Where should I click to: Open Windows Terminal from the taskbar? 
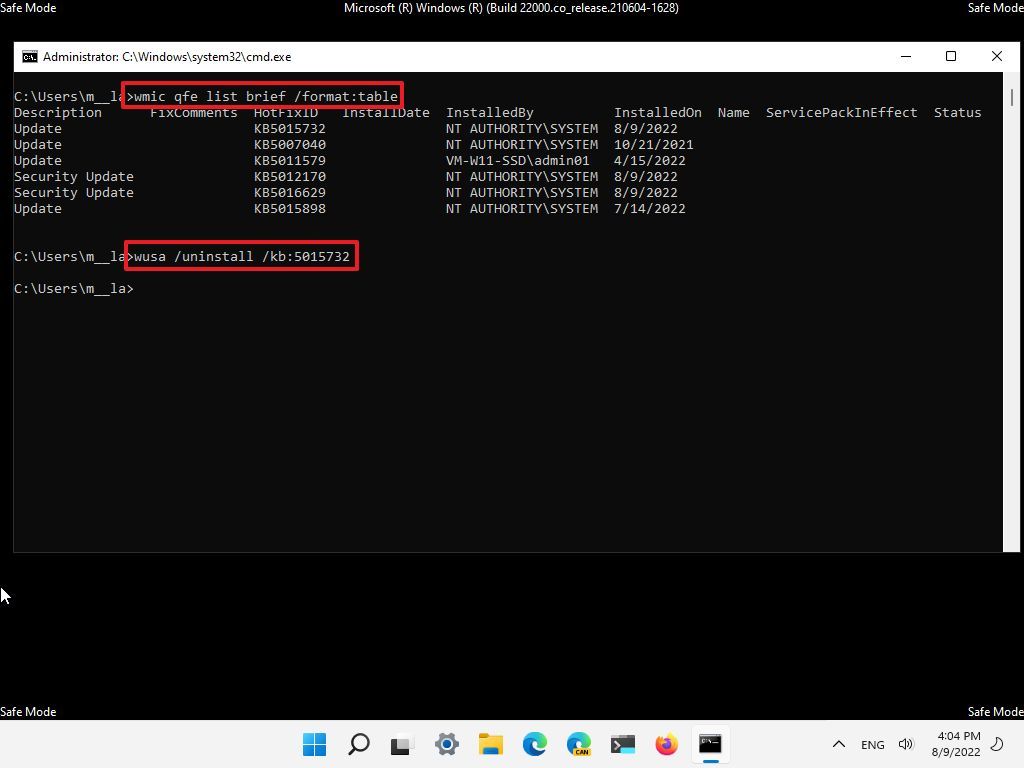tap(623, 744)
